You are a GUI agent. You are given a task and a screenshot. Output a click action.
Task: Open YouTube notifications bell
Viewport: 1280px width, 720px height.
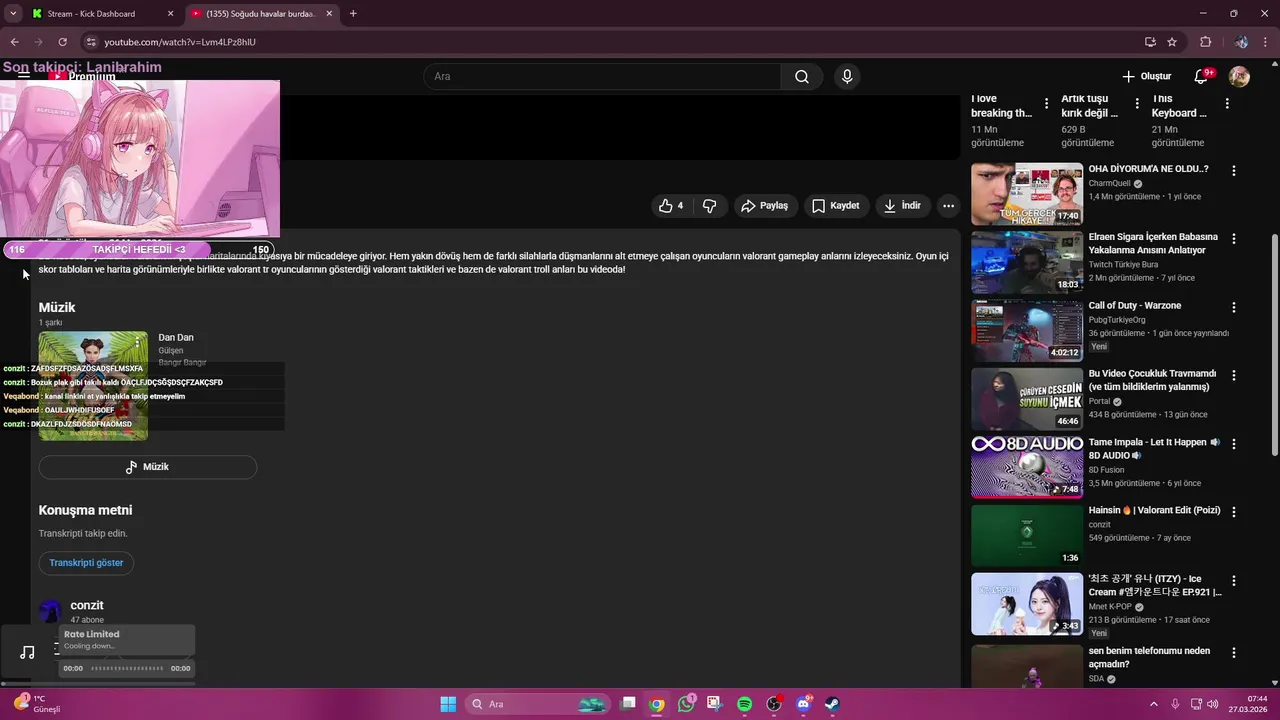pyautogui.click(x=1201, y=76)
